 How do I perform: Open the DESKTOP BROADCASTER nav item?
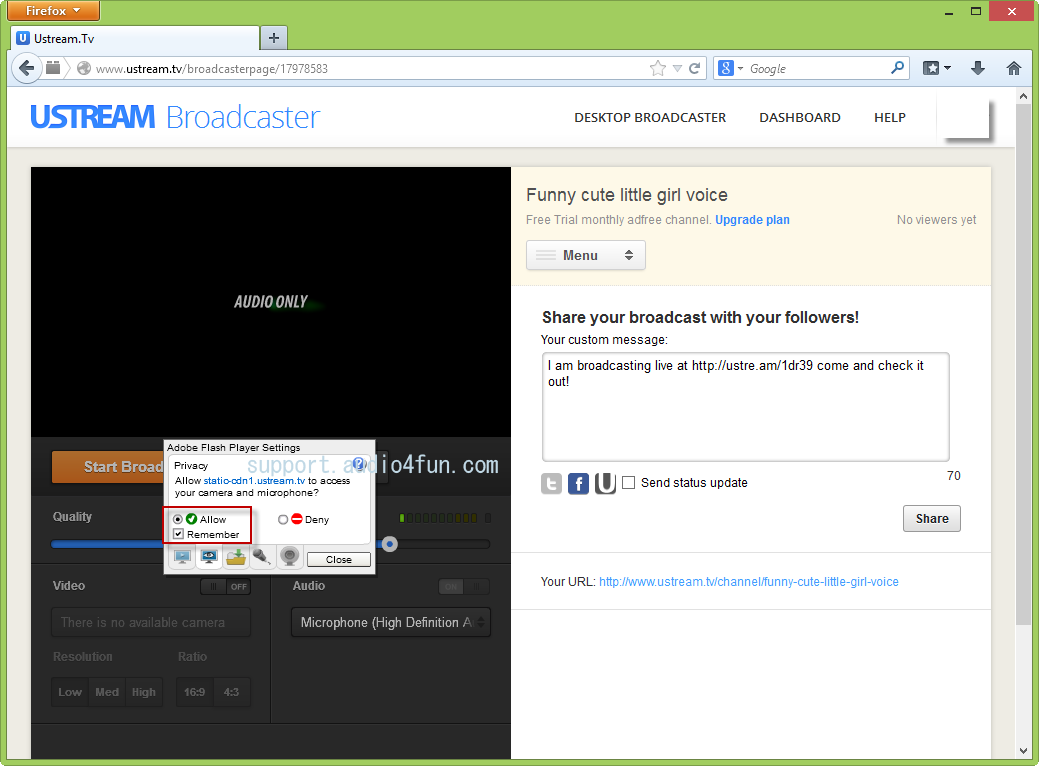pyautogui.click(x=650, y=117)
